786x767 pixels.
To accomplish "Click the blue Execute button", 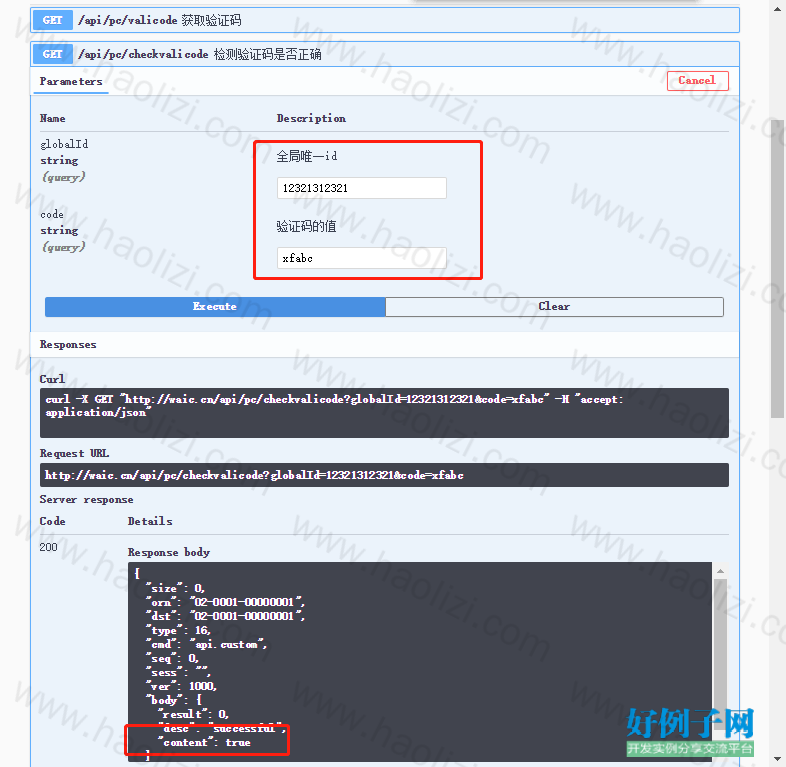I will (215, 307).
